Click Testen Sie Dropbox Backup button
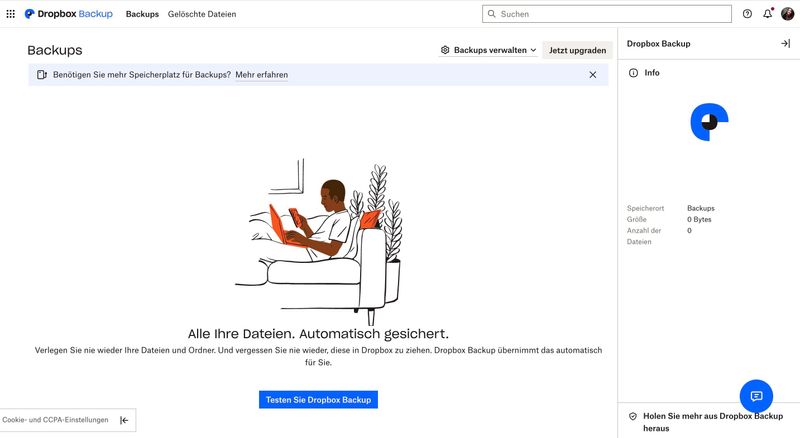This screenshot has width=800, height=438. 318,400
